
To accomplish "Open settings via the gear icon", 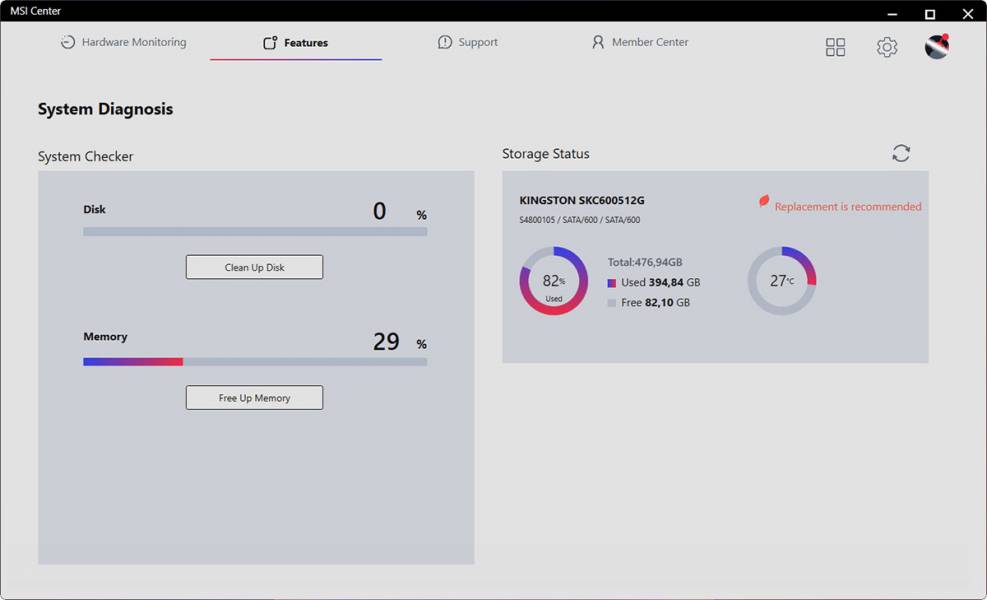I will [887, 47].
